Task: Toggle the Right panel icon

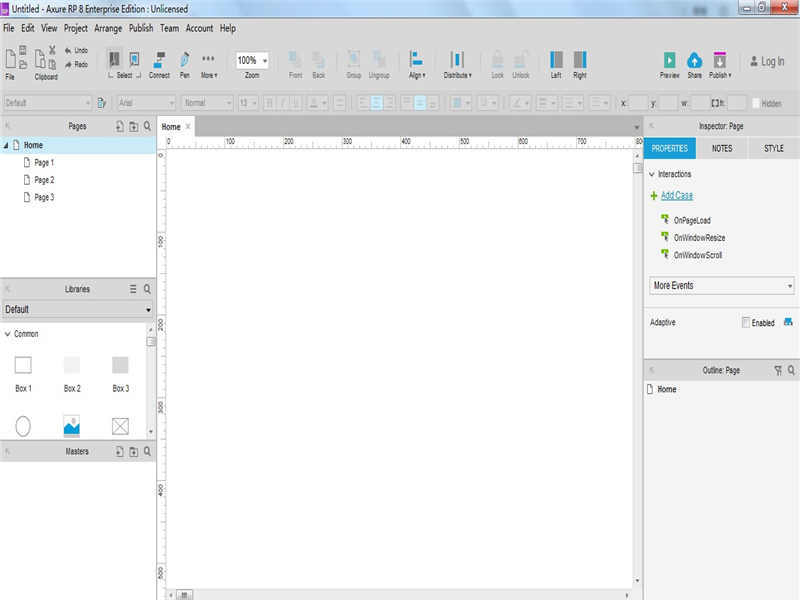Action: click(580, 60)
